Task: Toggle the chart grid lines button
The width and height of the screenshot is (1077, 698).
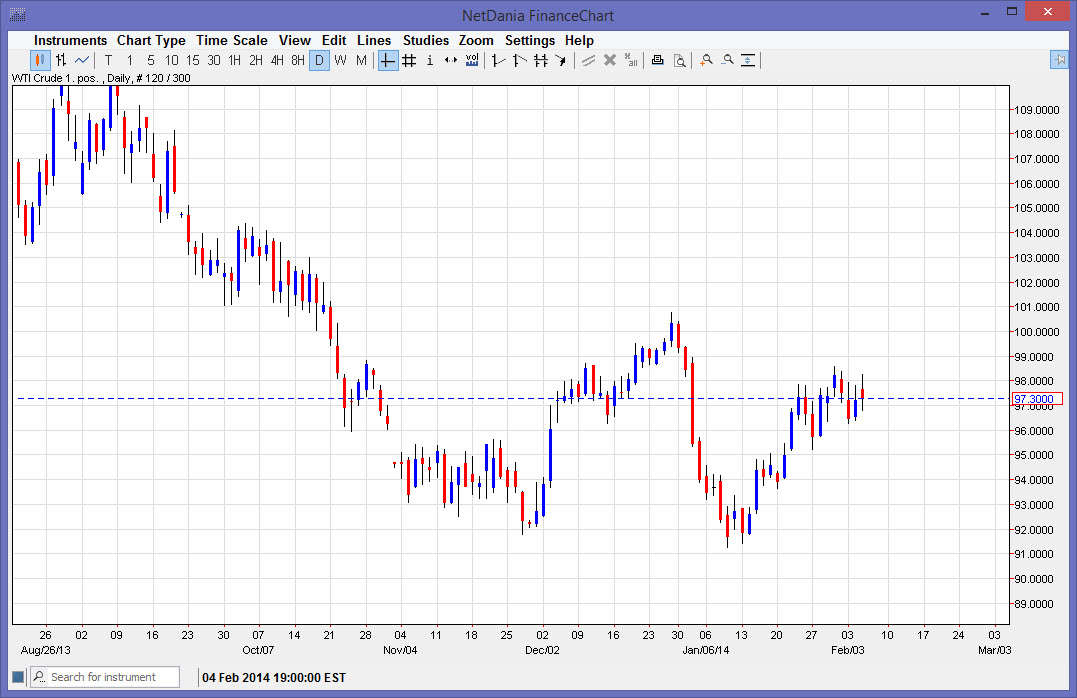Action: click(x=409, y=60)
